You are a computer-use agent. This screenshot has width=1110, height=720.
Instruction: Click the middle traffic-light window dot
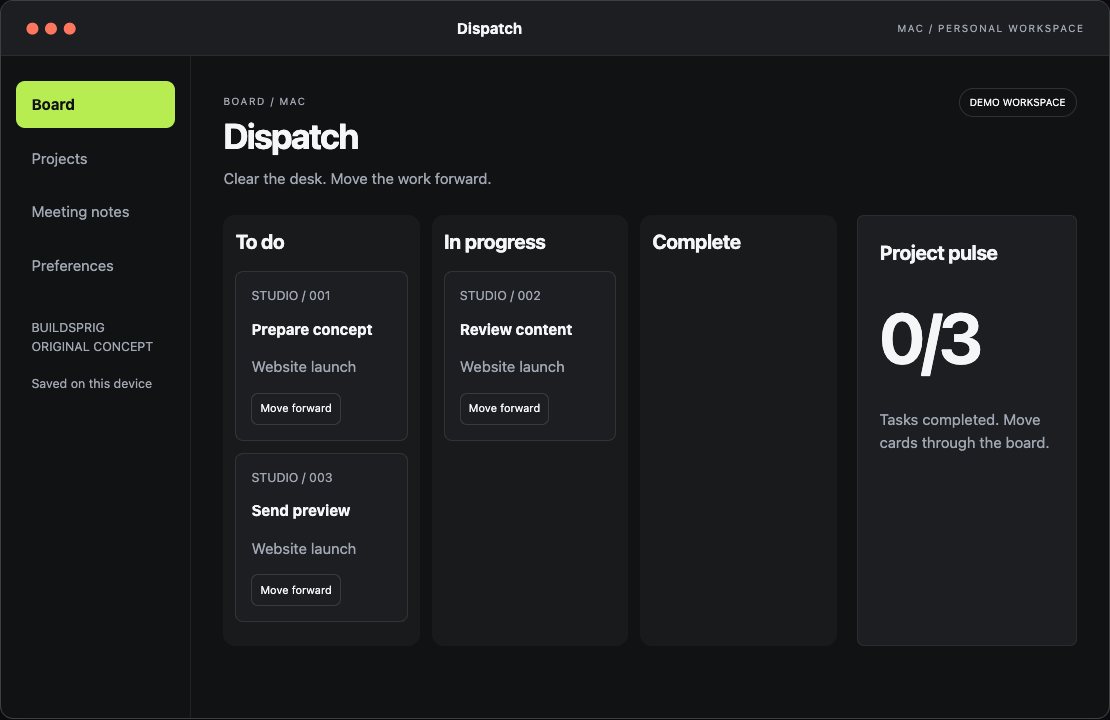[x=51, y=28]
